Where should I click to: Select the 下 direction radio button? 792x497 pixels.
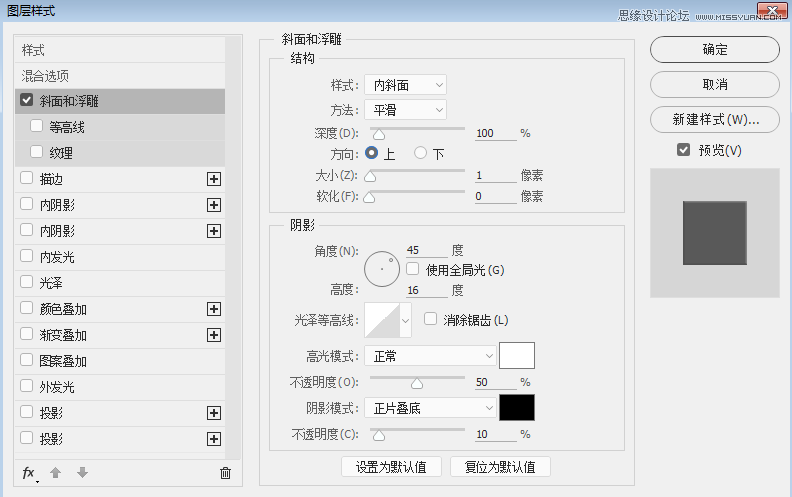tap(420, 153)
